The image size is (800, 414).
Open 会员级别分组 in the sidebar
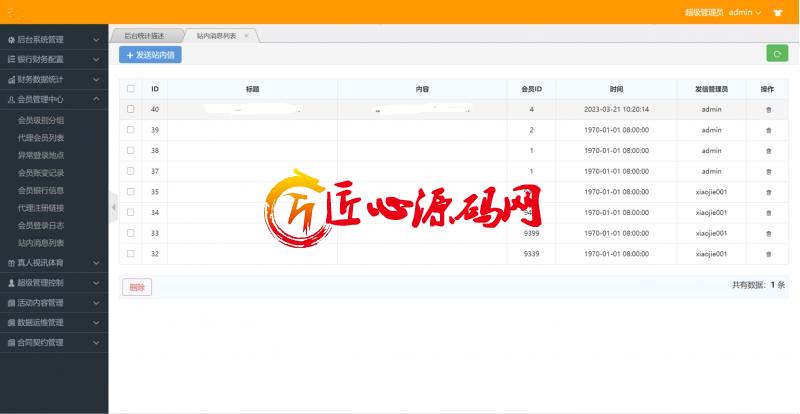(x=41, y=120)
